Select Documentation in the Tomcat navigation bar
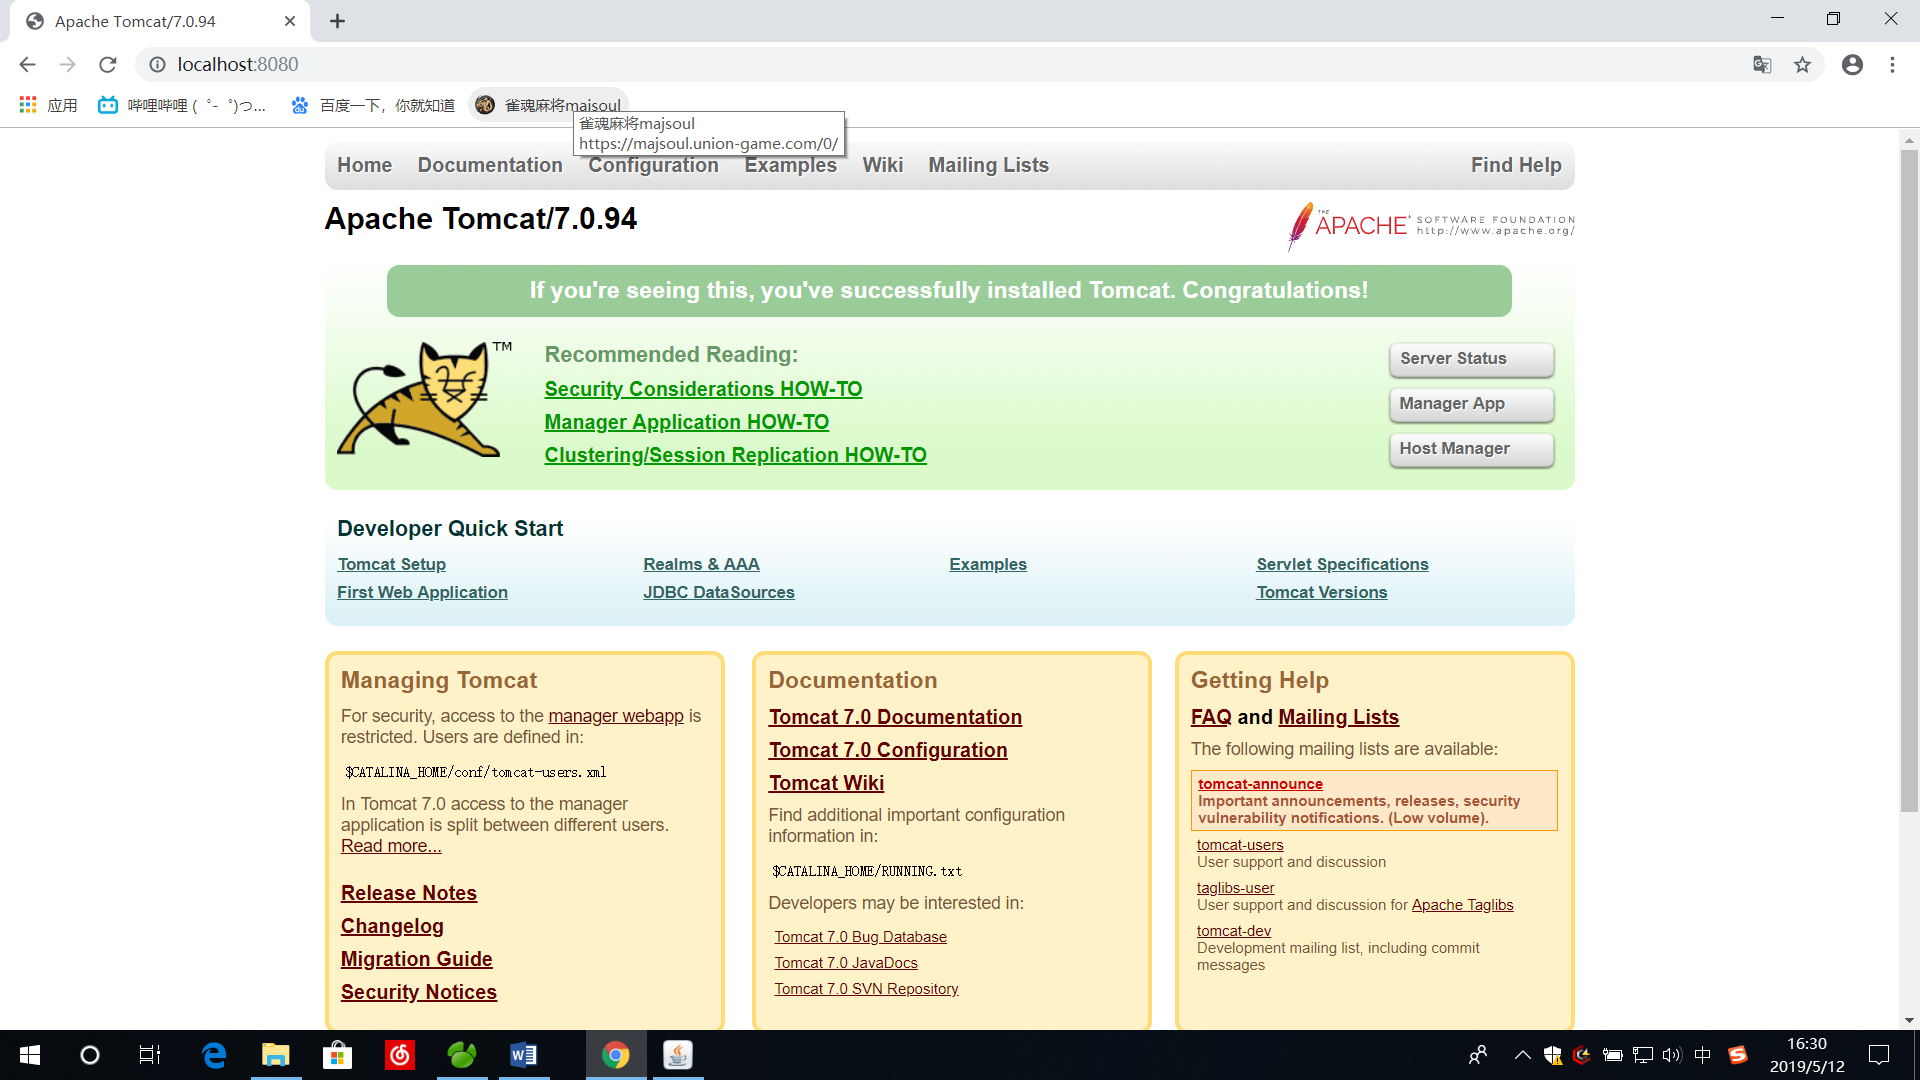This screenshot has height=1080, width=1920. 490,165
